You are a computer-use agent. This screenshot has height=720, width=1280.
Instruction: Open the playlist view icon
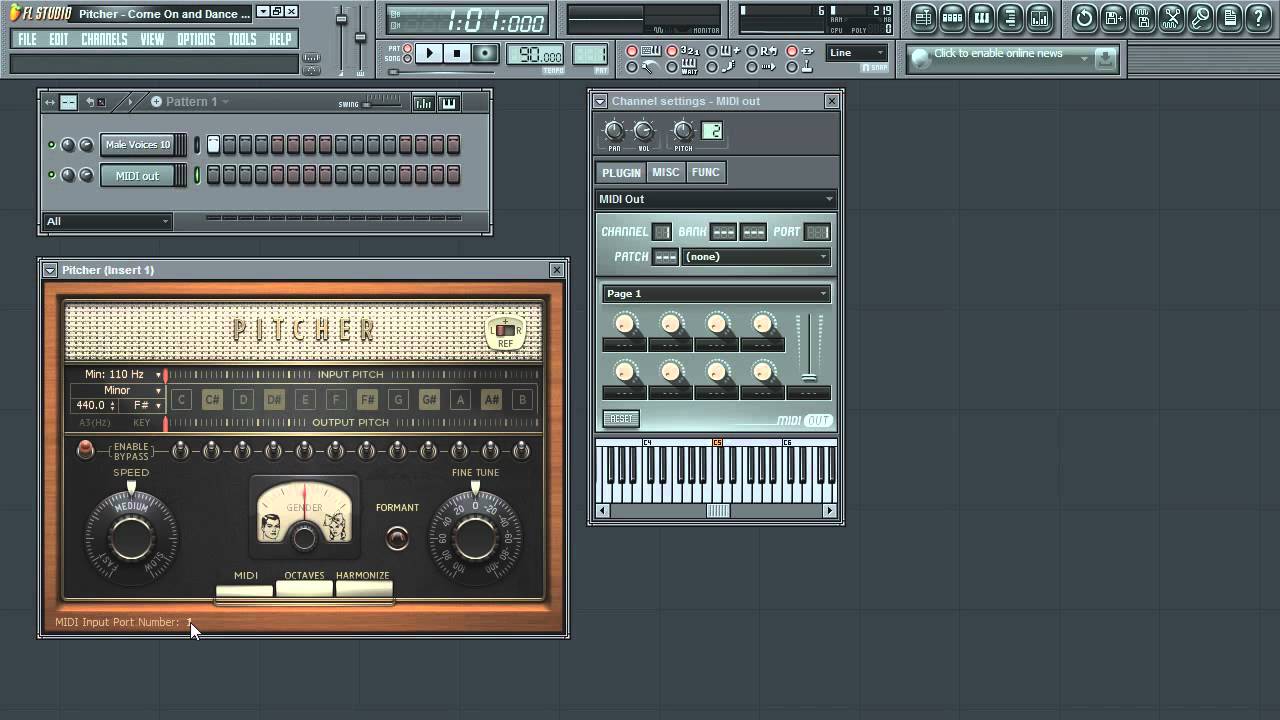coord(923,17)
